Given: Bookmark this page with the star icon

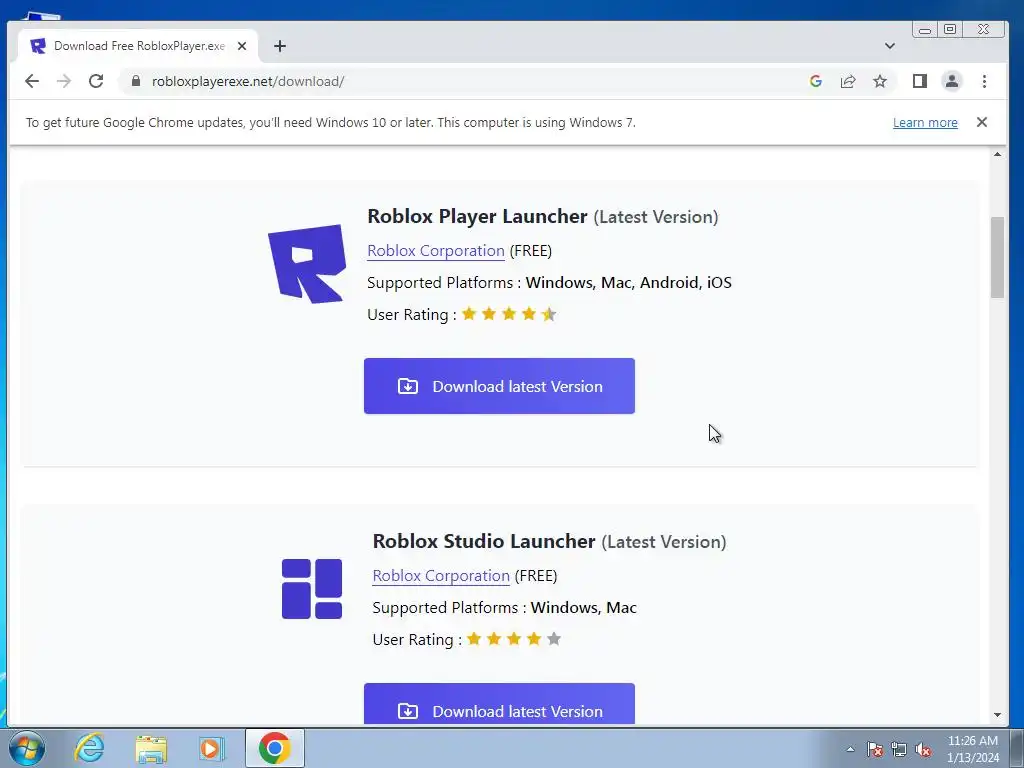Looking at the screenshot, I should (x=880, y=81).
